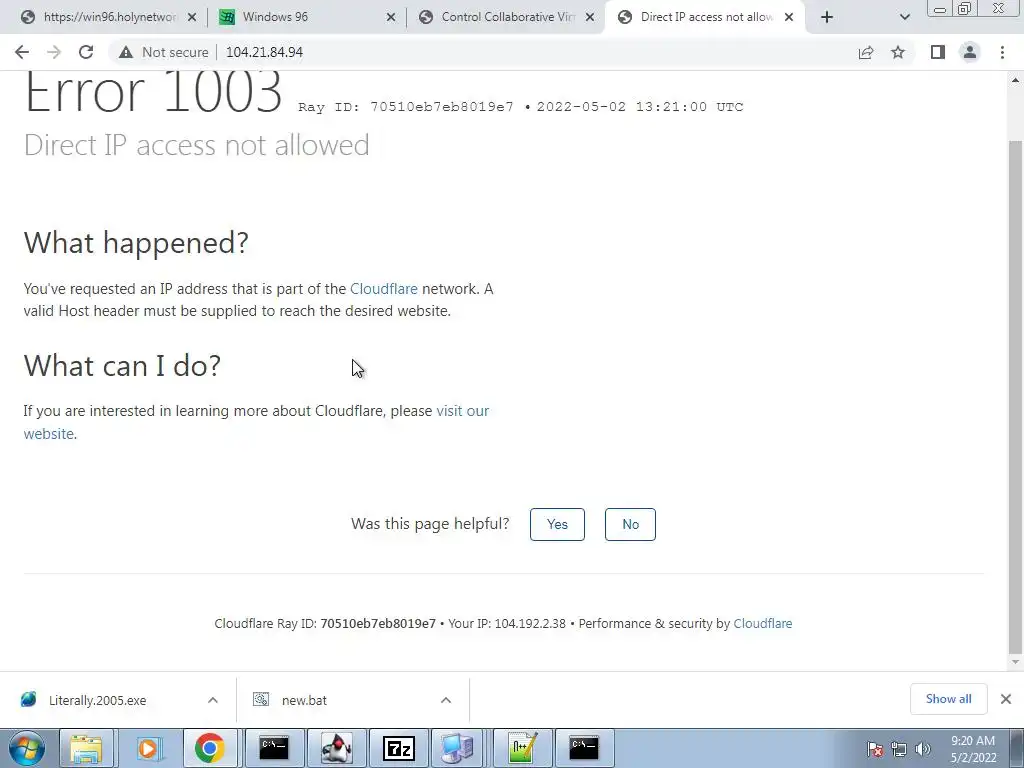Open the footer Cloudflare security link
The height and width of the screenshot is (768, 1024).
click(762, 624)
